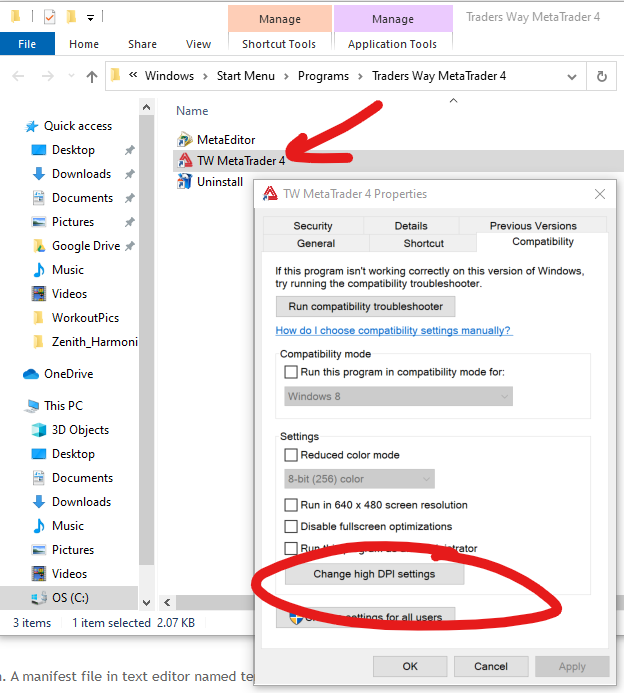The width and height of the screenshot is (624, 693).
Task: Open Music under This PC
Action: click(58, 525)
